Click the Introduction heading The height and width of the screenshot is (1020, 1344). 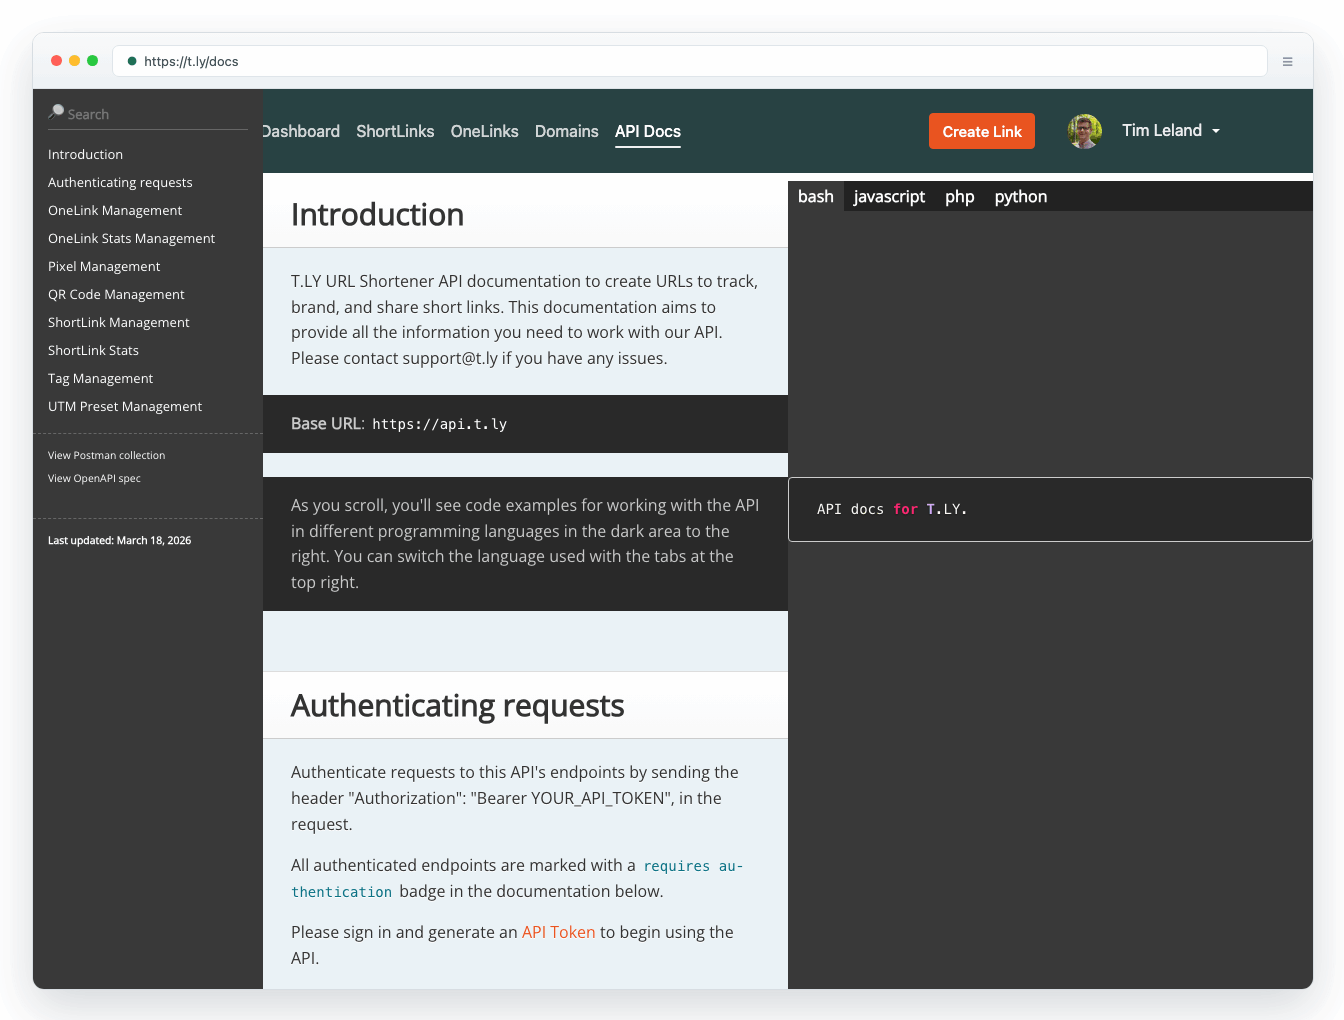pyautogui.click(x=377, y=214)
